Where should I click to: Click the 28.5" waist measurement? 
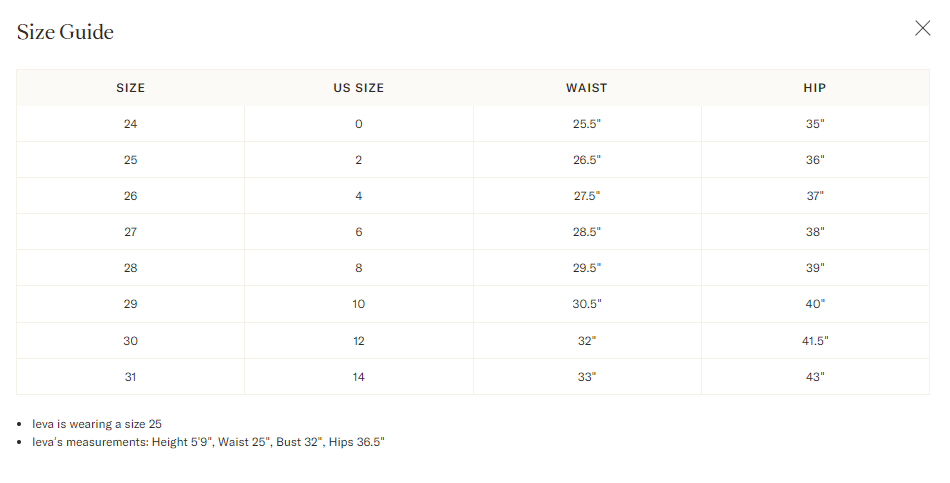point(586,232)
